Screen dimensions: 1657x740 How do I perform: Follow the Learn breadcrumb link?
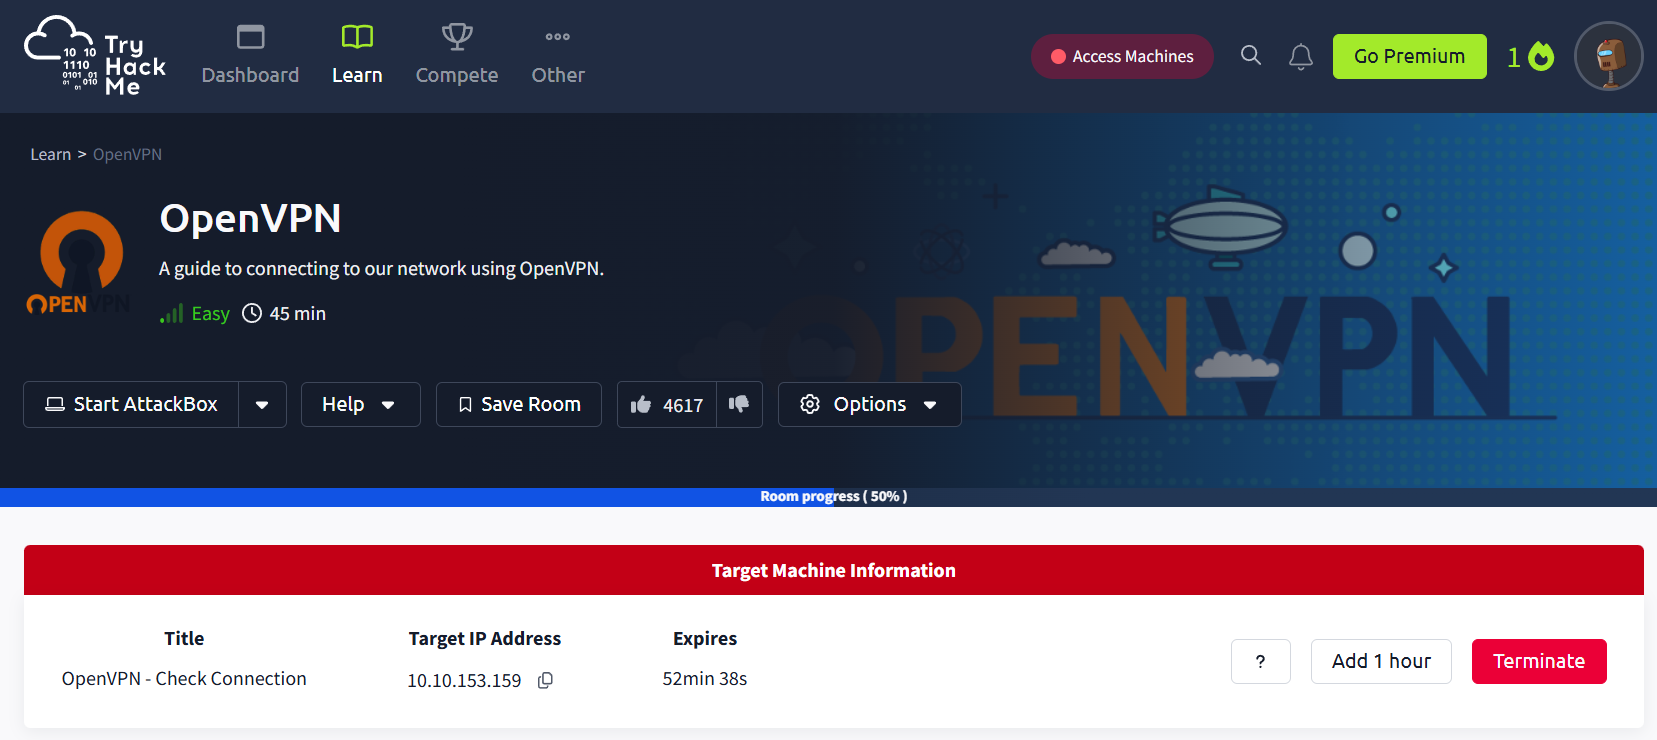click(x=50, y=154)
